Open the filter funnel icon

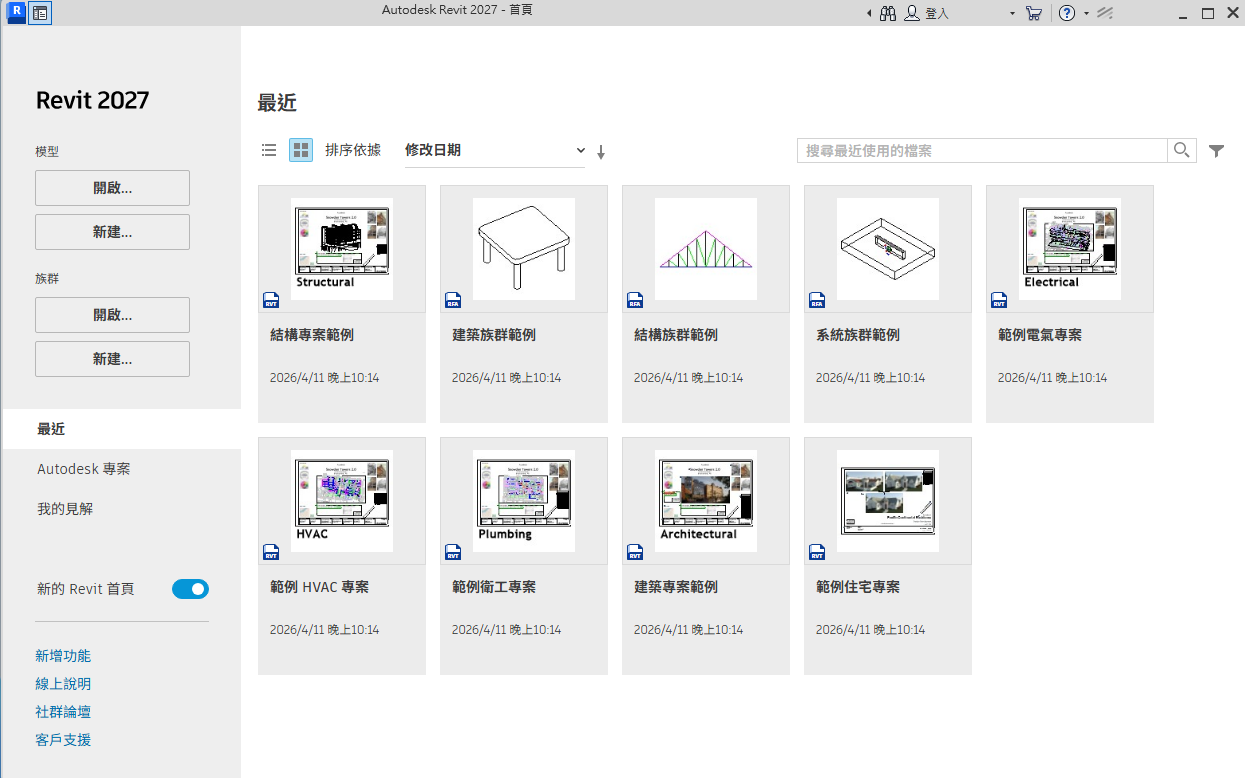(x=1216, y=151)
